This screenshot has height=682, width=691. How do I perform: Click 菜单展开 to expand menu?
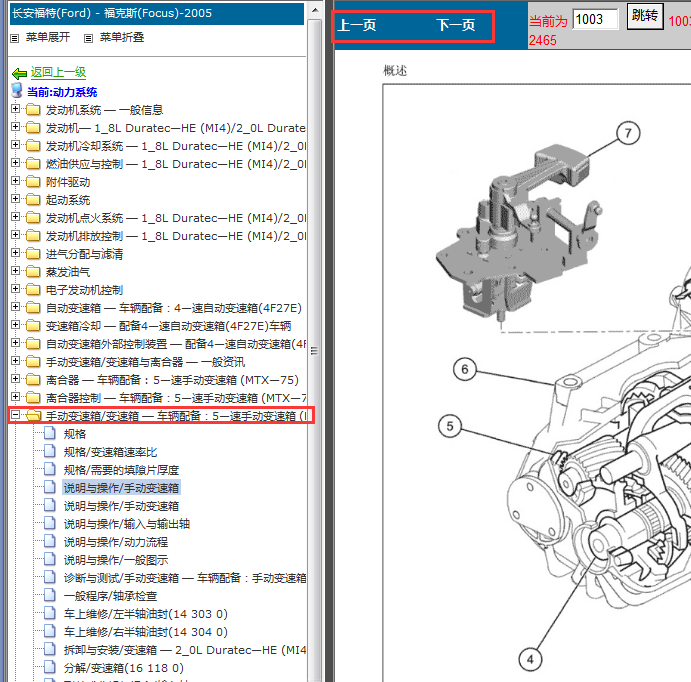48,37
